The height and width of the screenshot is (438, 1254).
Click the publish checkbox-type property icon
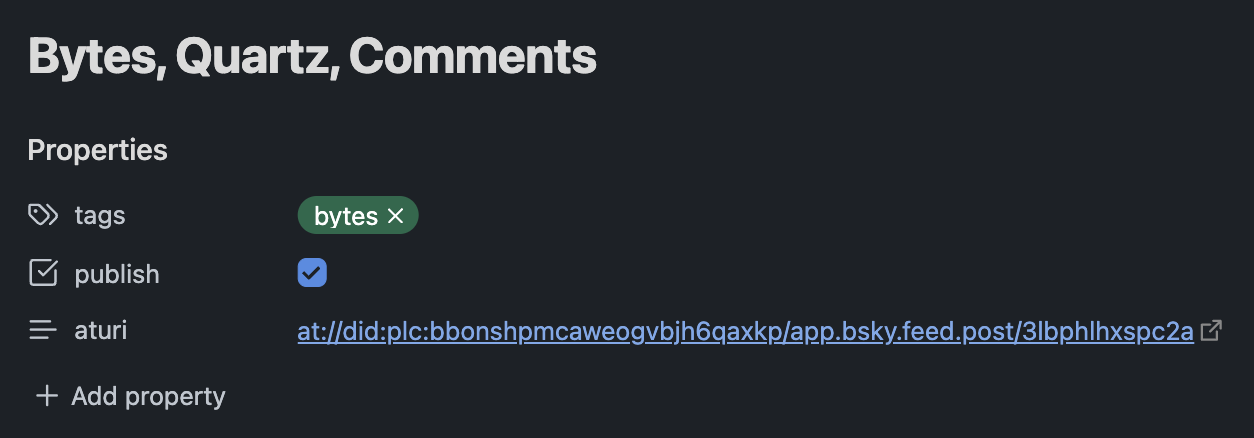coord(43,273)
